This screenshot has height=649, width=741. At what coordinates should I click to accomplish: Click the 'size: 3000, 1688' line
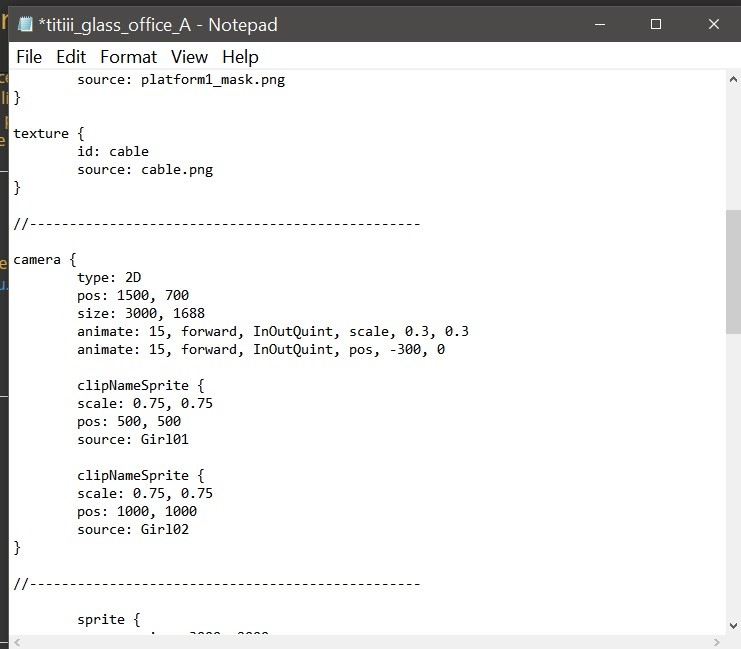pyautogui.click(x=141, y=313)
